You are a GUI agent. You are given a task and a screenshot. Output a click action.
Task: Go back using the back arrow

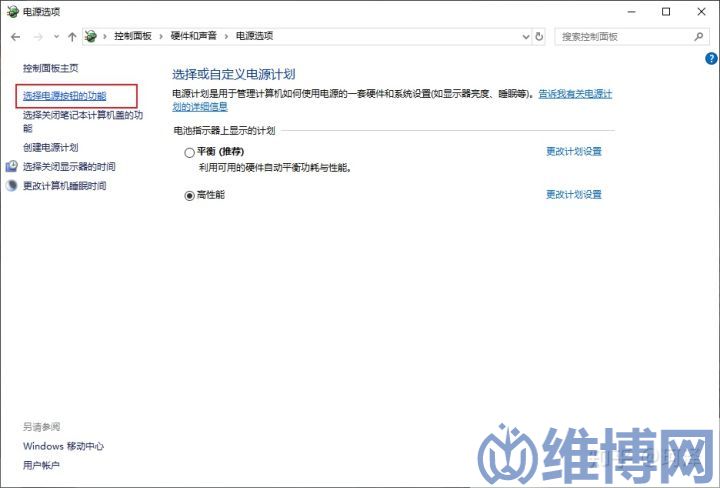[x=16, y=37]
